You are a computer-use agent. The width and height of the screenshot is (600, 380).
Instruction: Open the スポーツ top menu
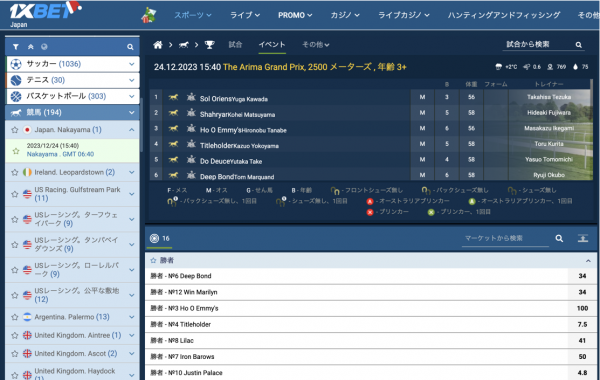(193, 15)
